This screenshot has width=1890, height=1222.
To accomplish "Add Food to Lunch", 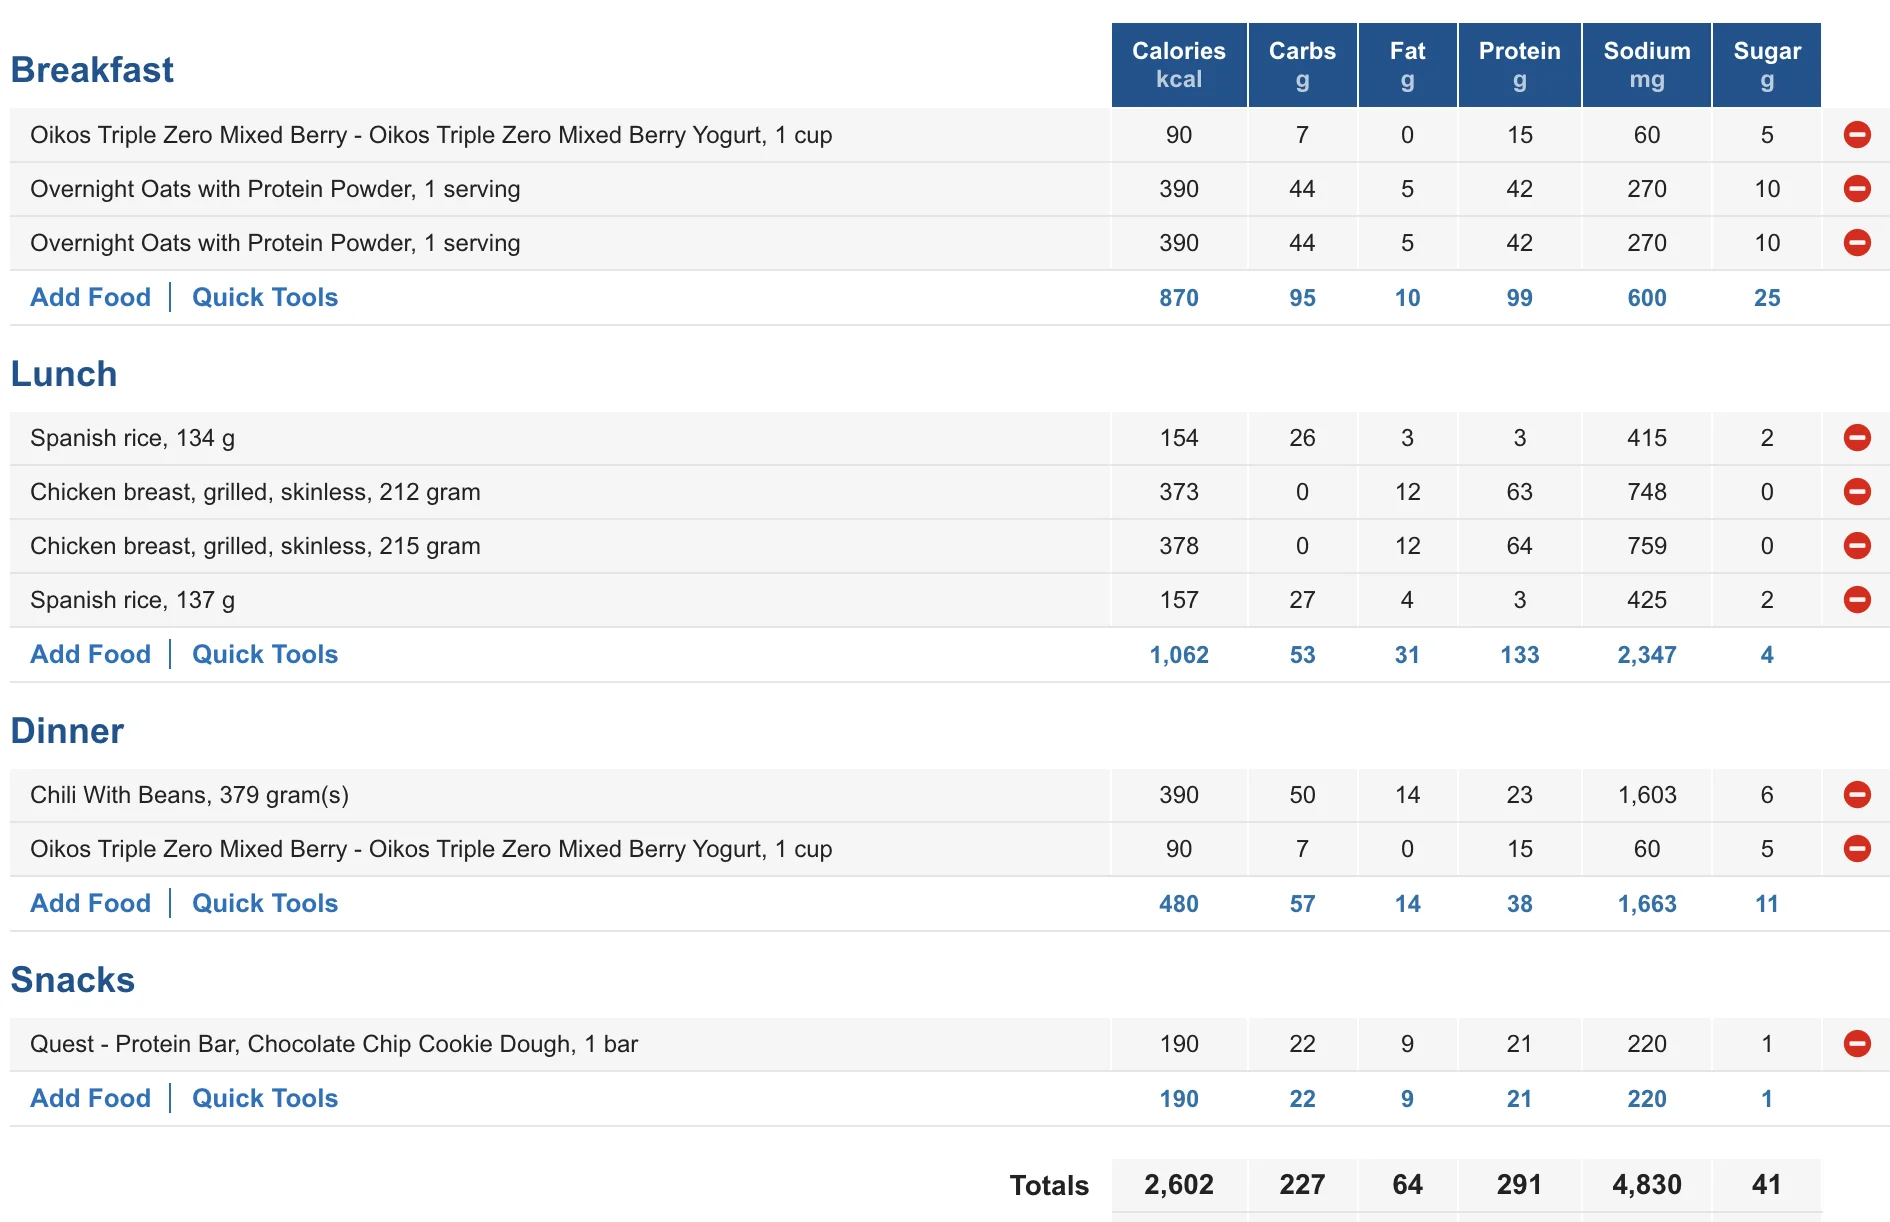I will 90,654.
